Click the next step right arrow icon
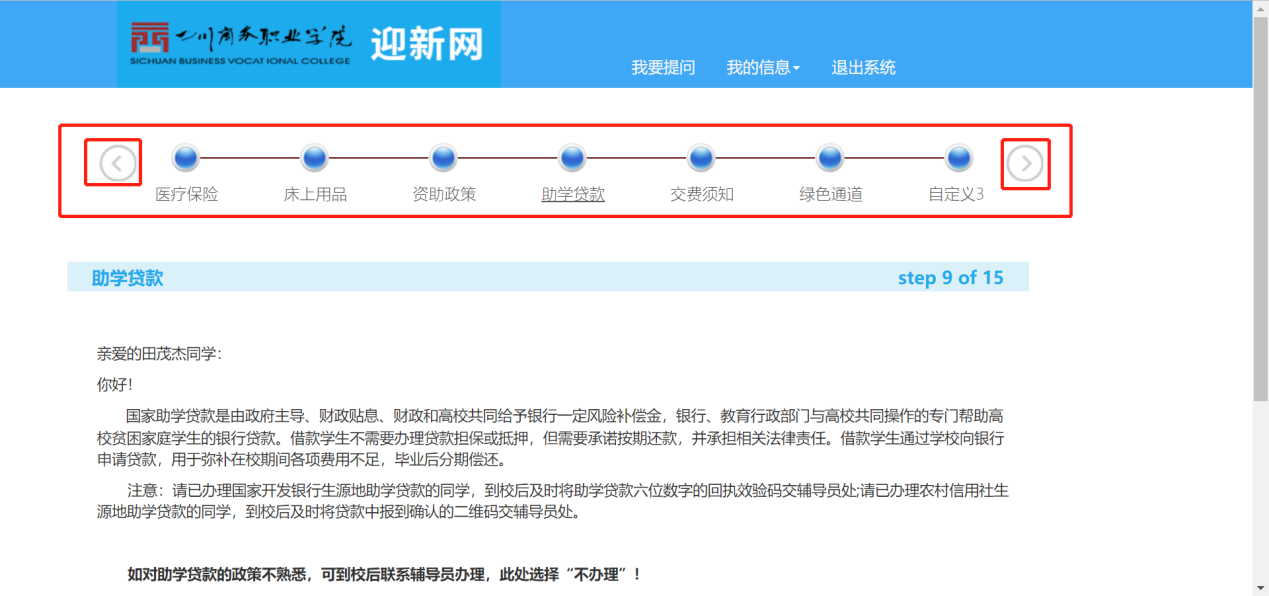This screenshot has width=1269, height=596. pos(1025,164)
